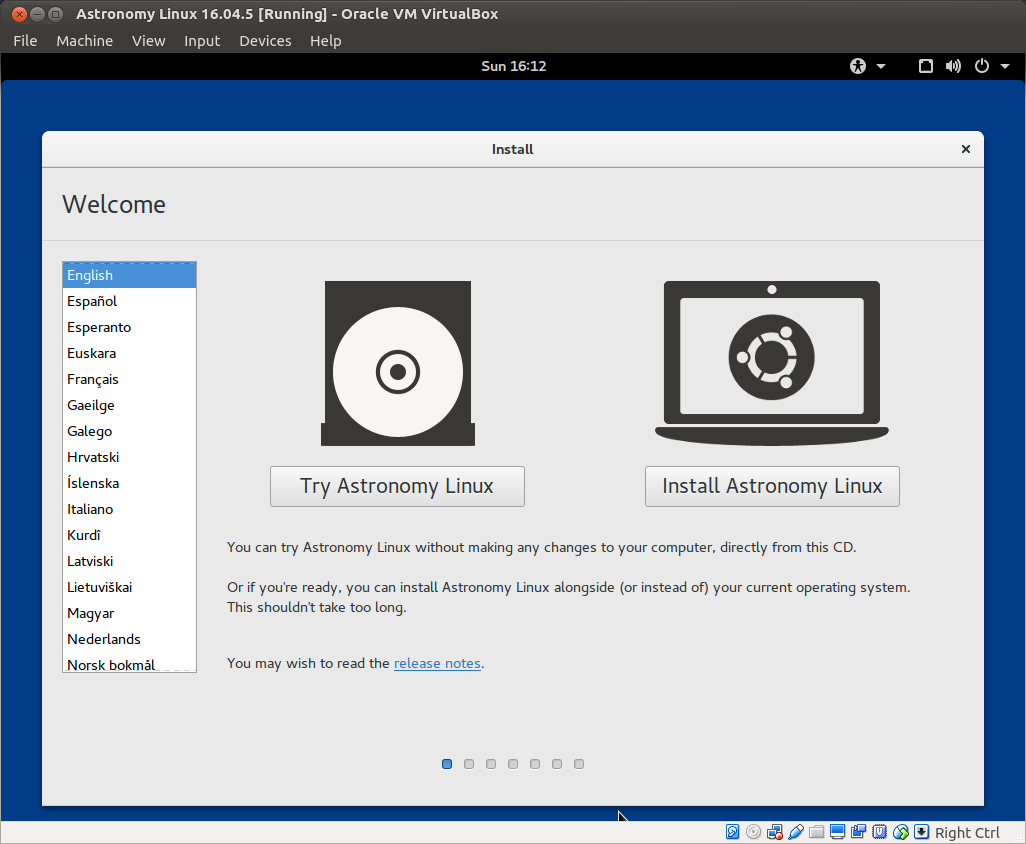Click the Try Astronomy Linux button
The height and width of the screenshot is (844, 1026).
coord(397,486)
